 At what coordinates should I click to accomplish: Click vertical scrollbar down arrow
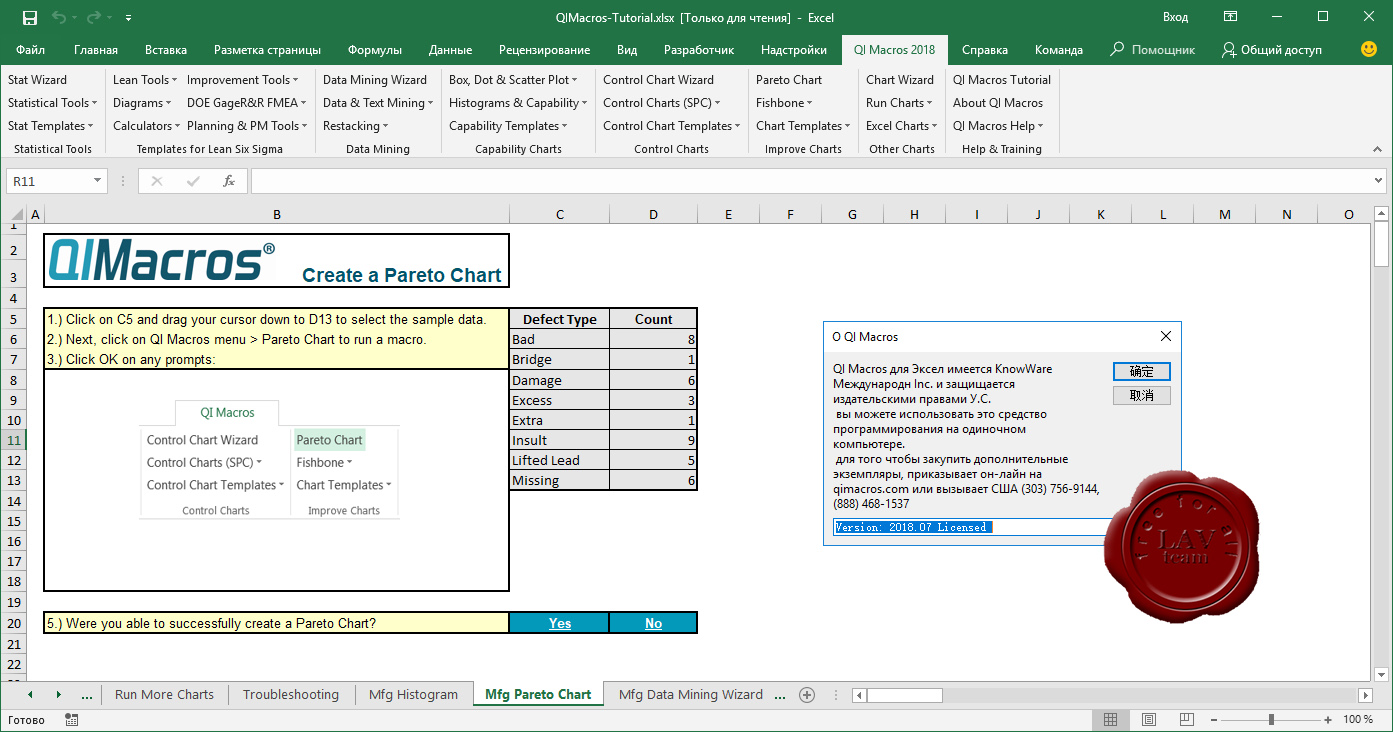(1382, 674)
